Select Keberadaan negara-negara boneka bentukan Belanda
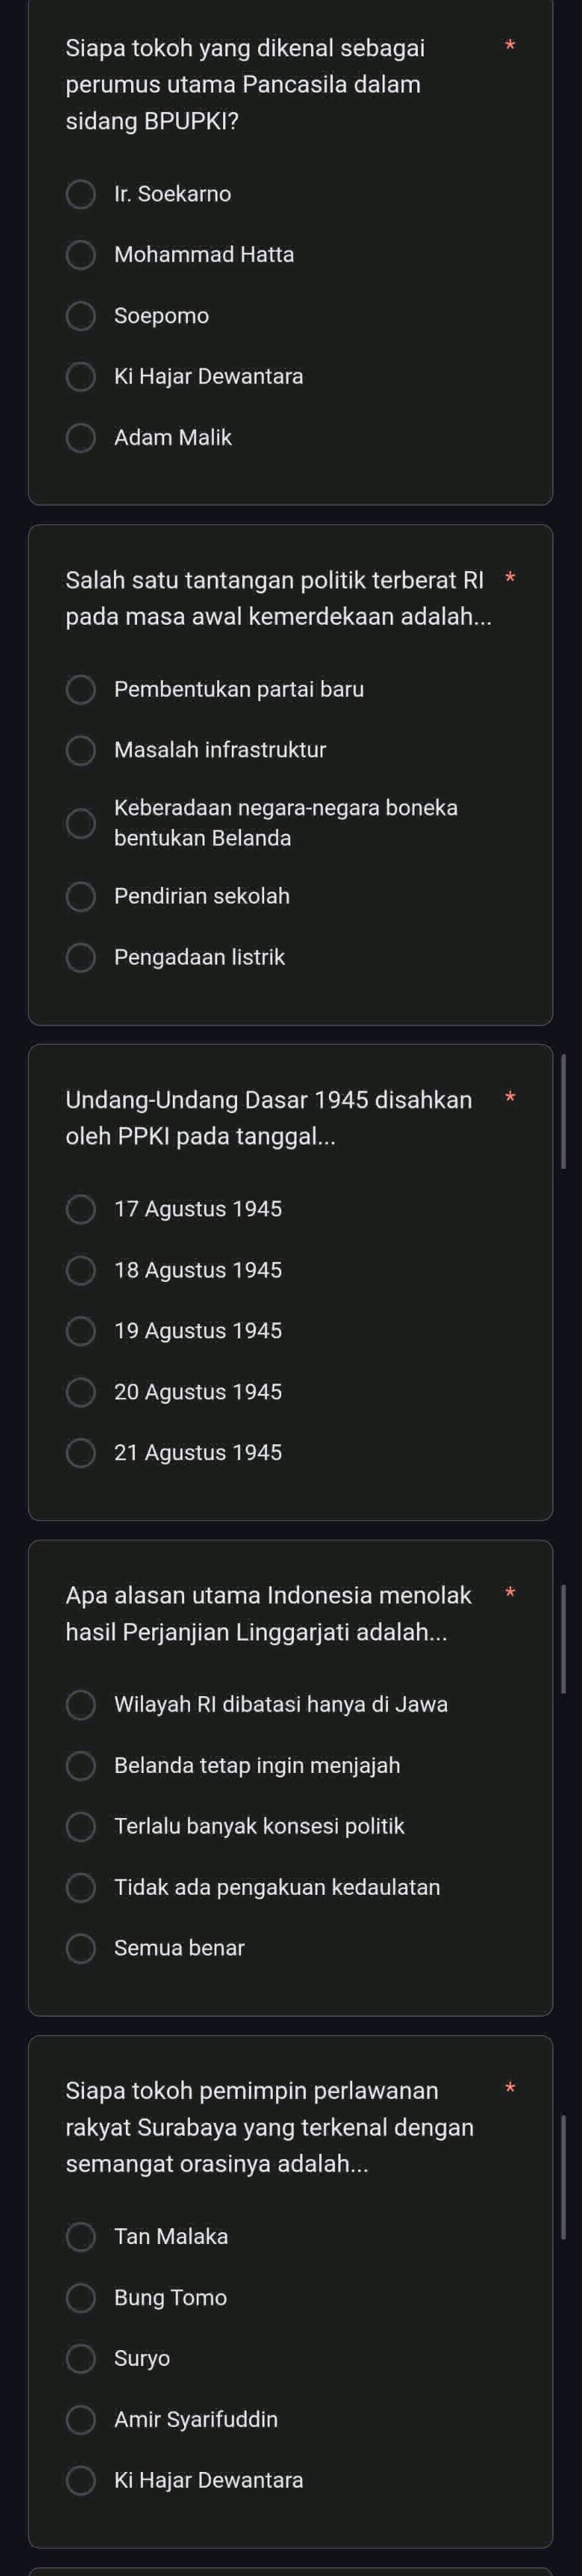Image resolution: width=582 pixels, height=2576 pixels. click(x=80, y=824)
